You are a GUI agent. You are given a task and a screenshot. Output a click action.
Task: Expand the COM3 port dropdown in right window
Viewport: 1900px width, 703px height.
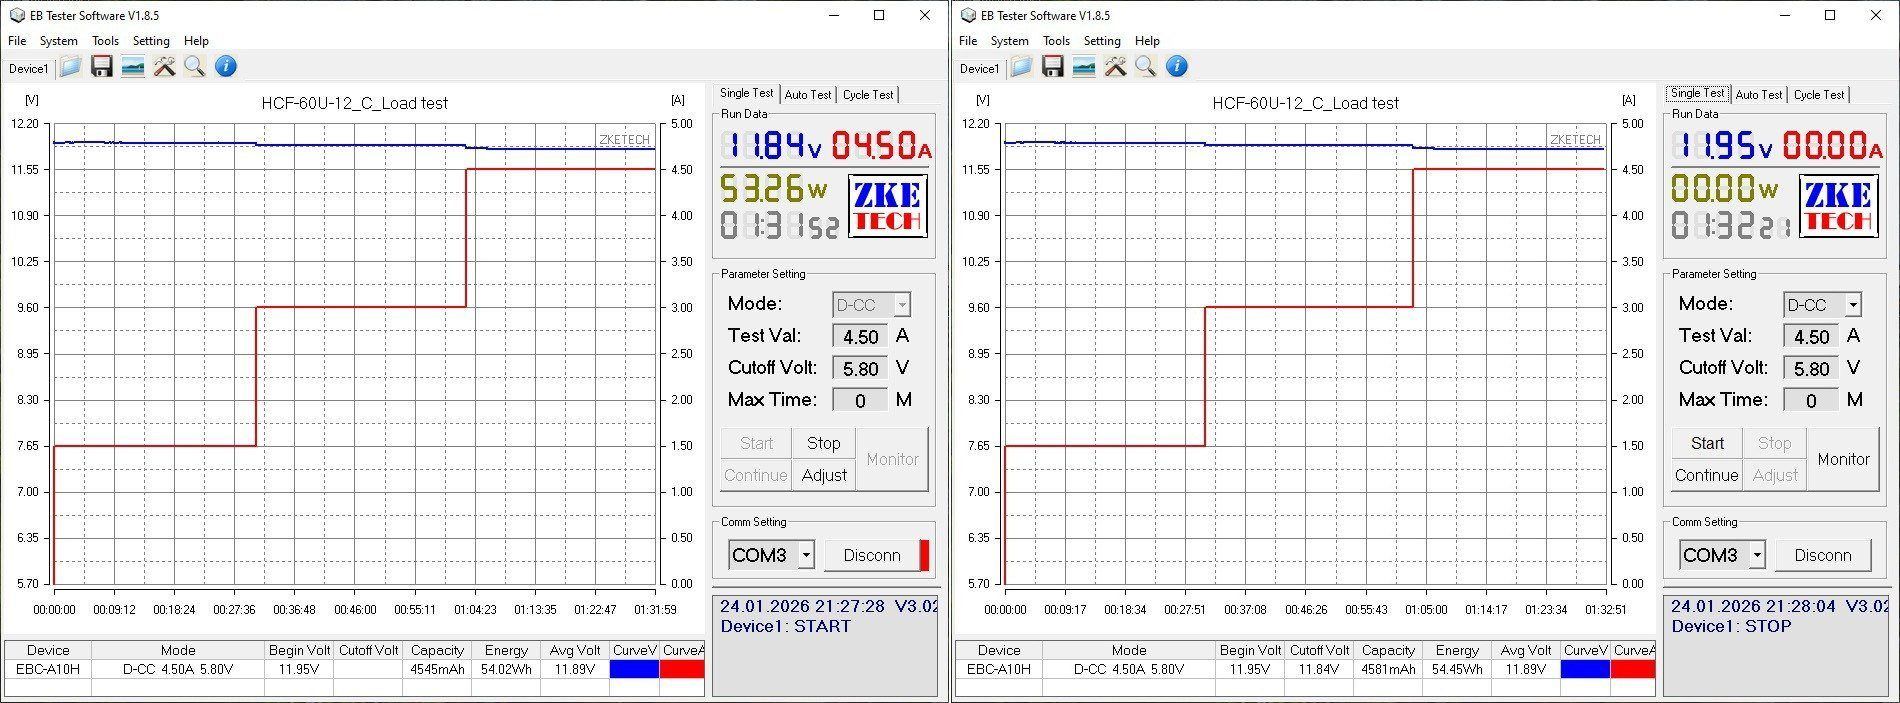1757,555
